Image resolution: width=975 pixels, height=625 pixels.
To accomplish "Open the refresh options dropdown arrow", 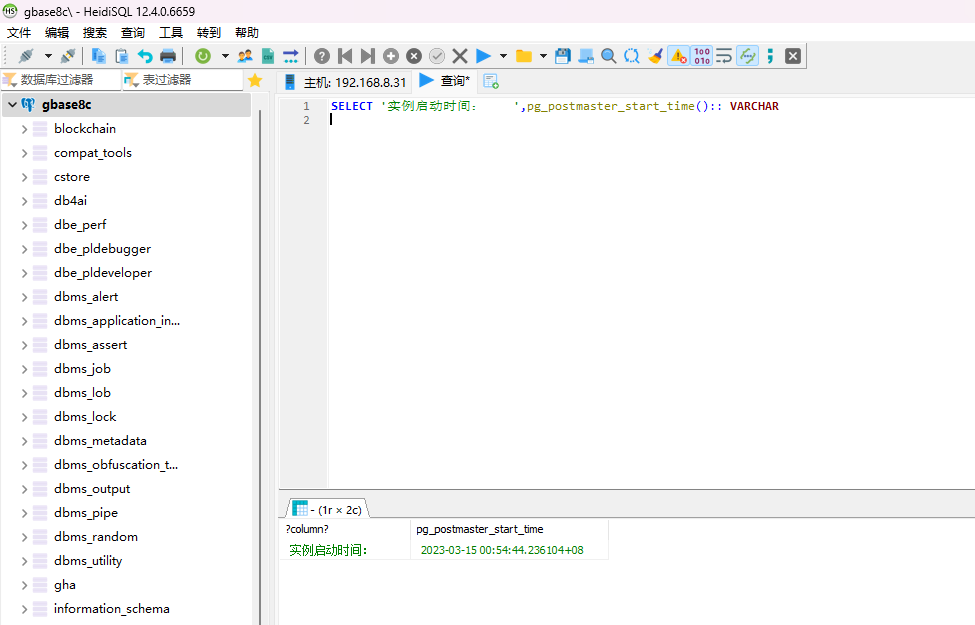I will [225, 56].
